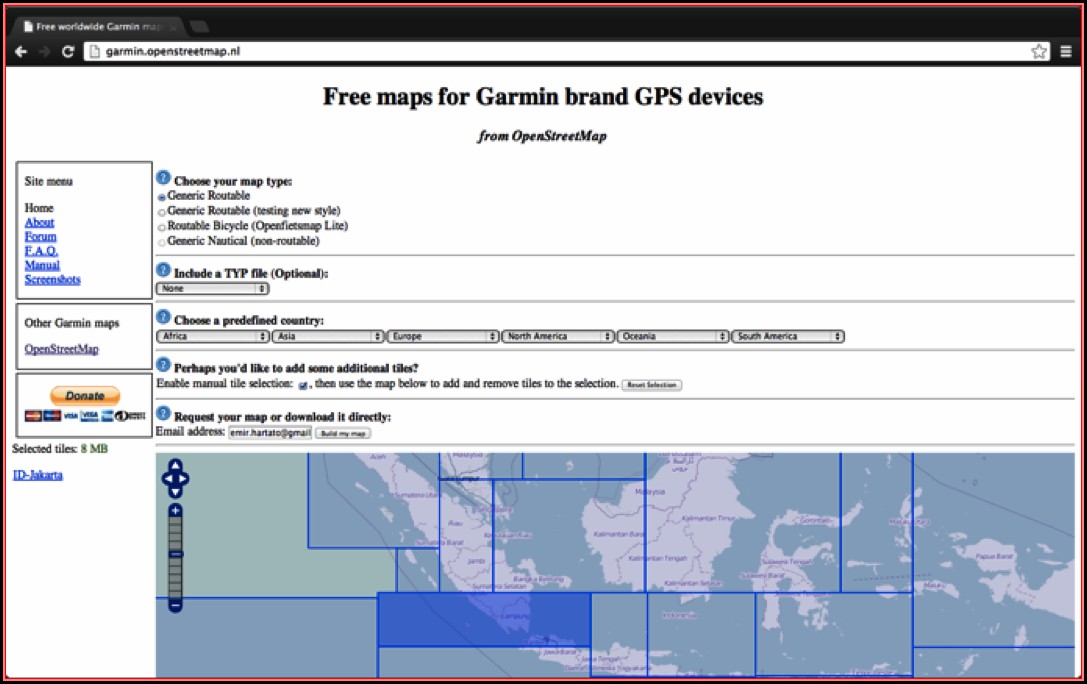This screenshot has height=684, width=1087.
Task: Open the TYP file 'None' dropdown
Action: point(213,288)
